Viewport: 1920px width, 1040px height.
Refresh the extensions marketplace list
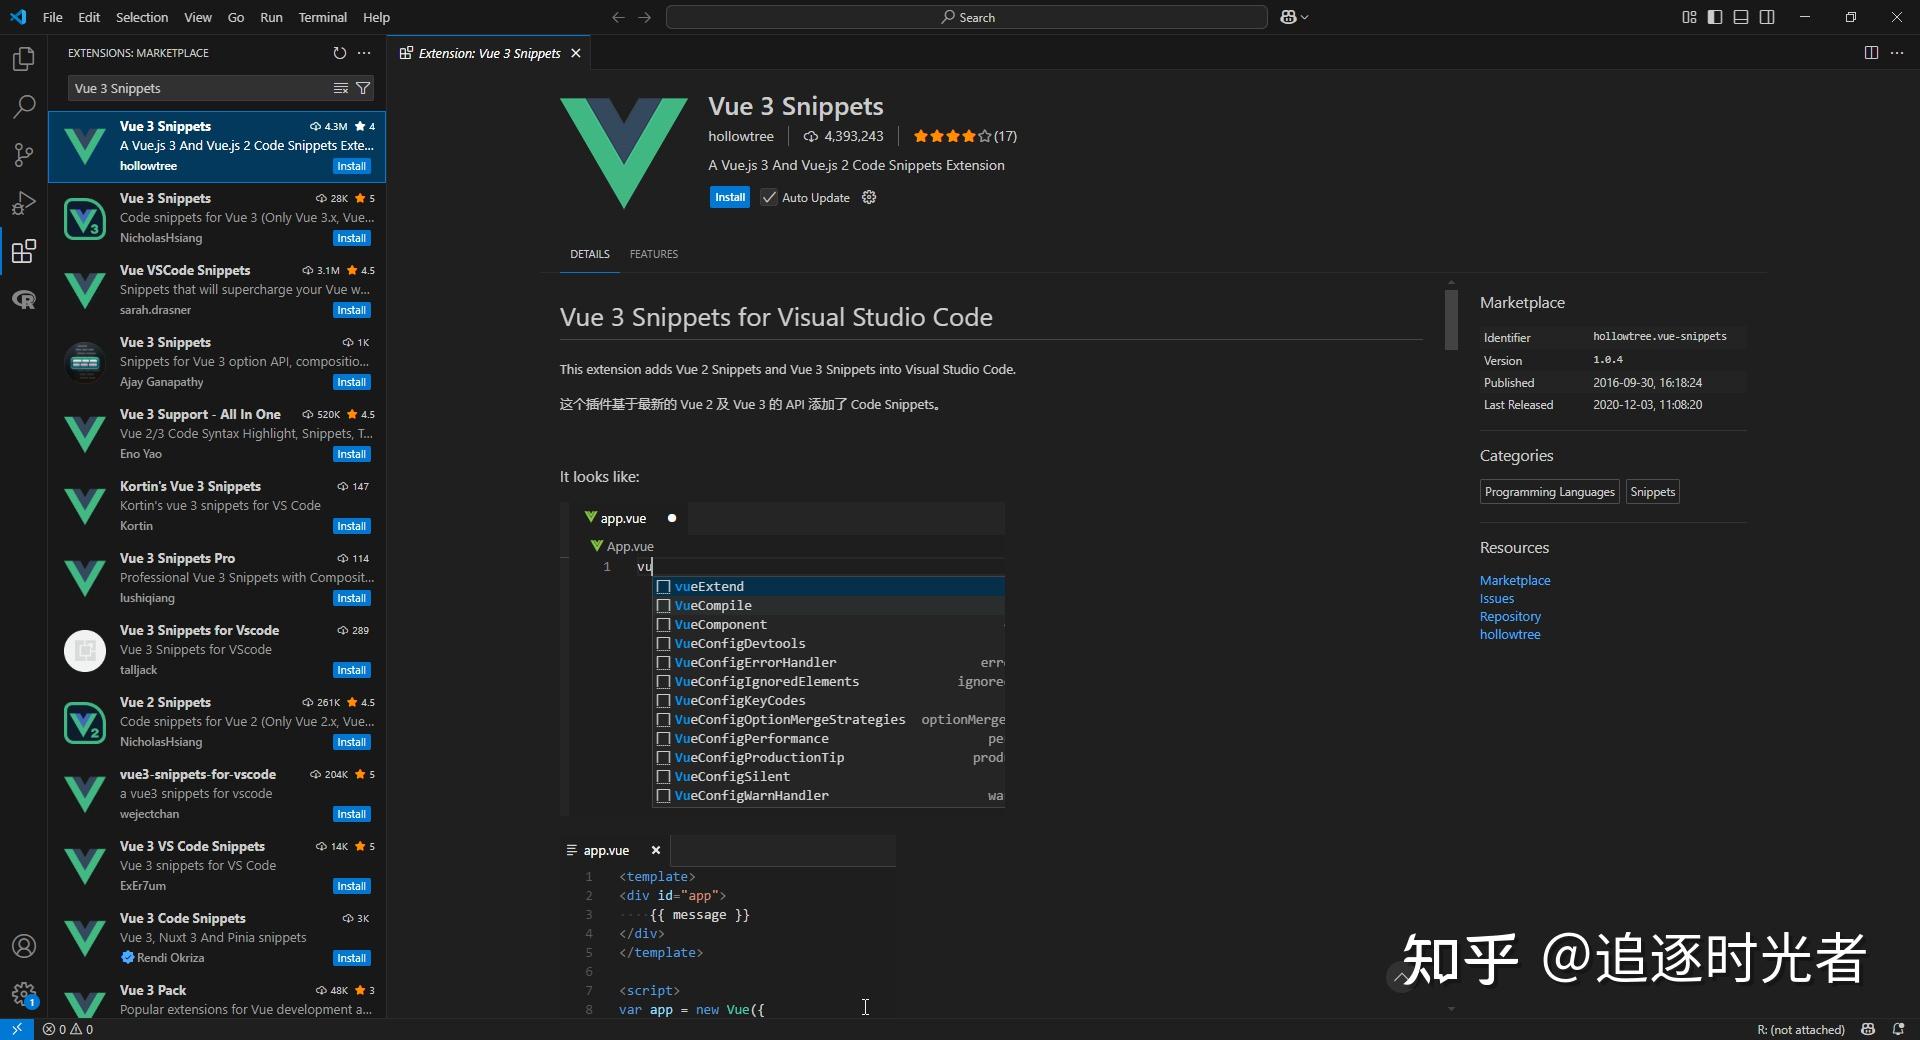[x=340, y=53]
